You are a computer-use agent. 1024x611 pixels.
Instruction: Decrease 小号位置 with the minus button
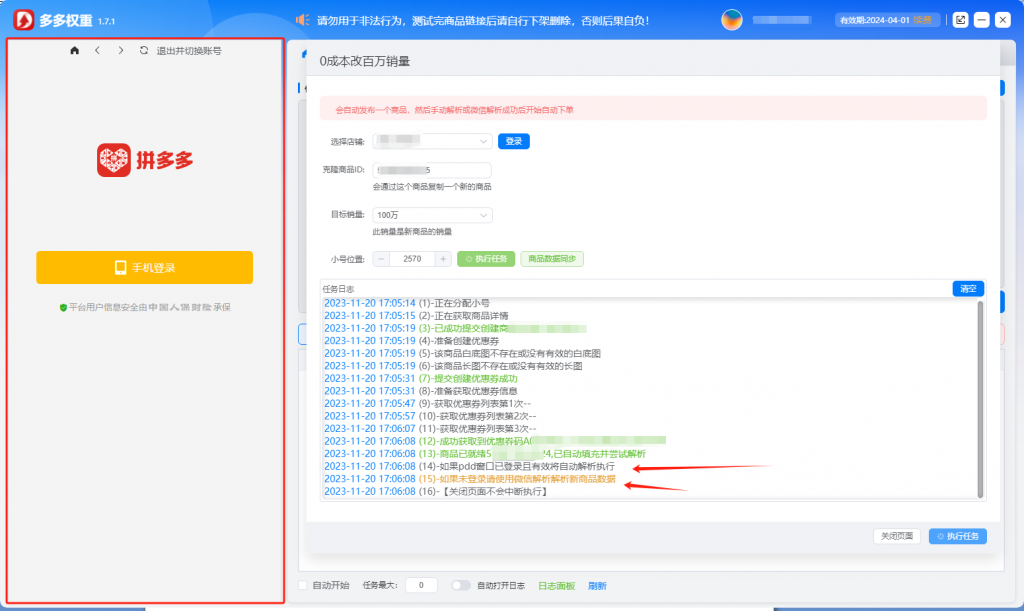381,259
